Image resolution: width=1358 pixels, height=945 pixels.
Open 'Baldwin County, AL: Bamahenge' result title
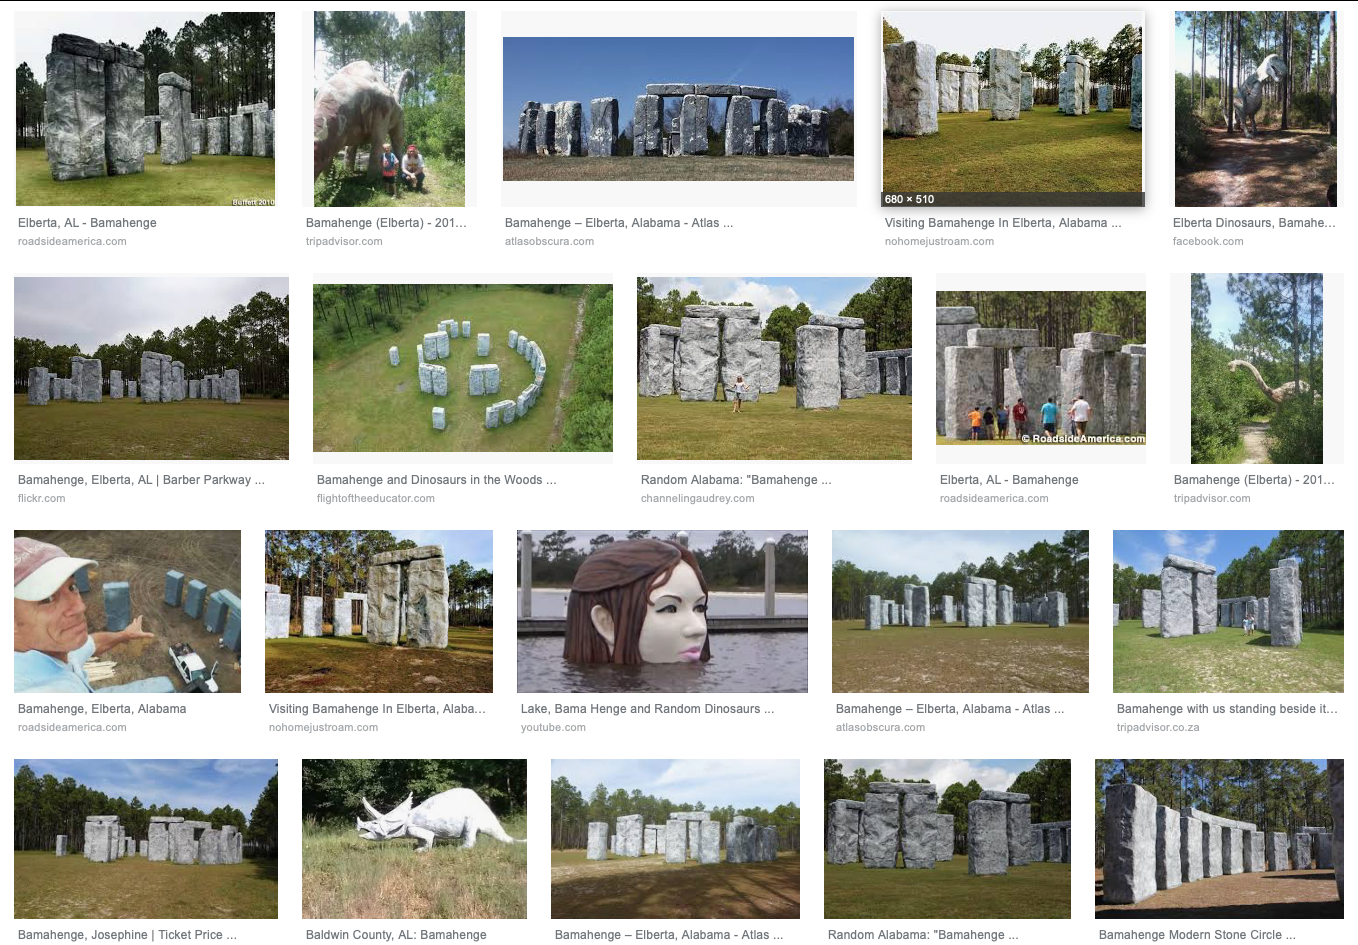(396, 935)
